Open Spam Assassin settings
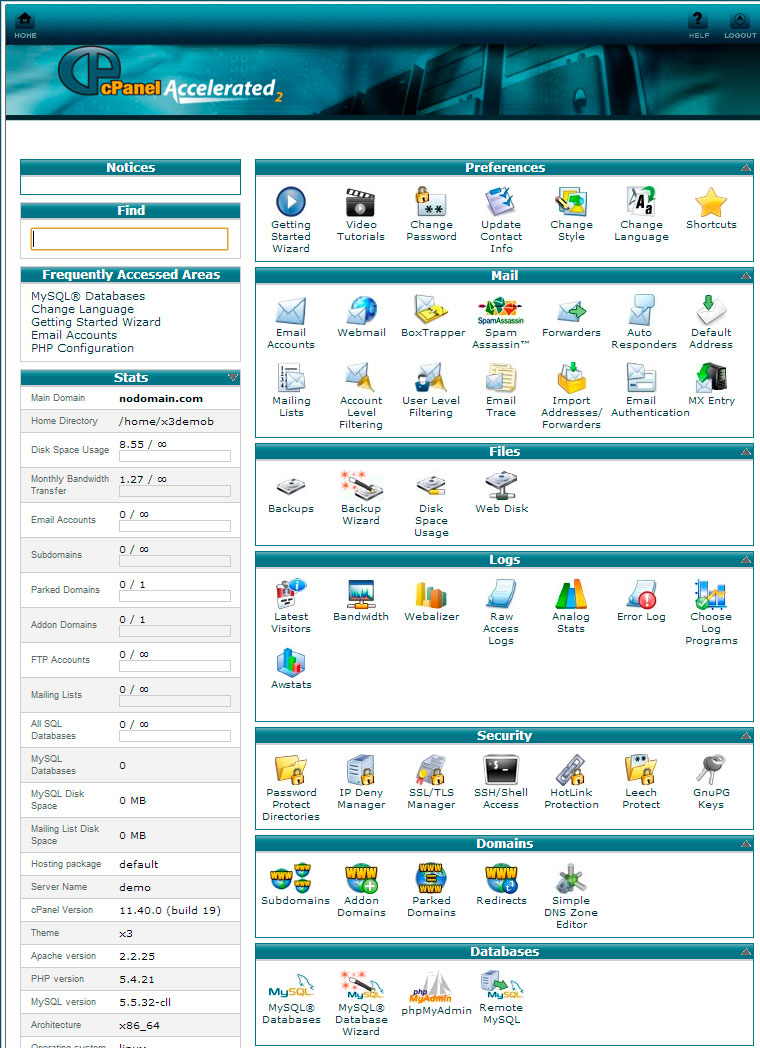This screenshot has width=760, height=1048. click(501, 311)
